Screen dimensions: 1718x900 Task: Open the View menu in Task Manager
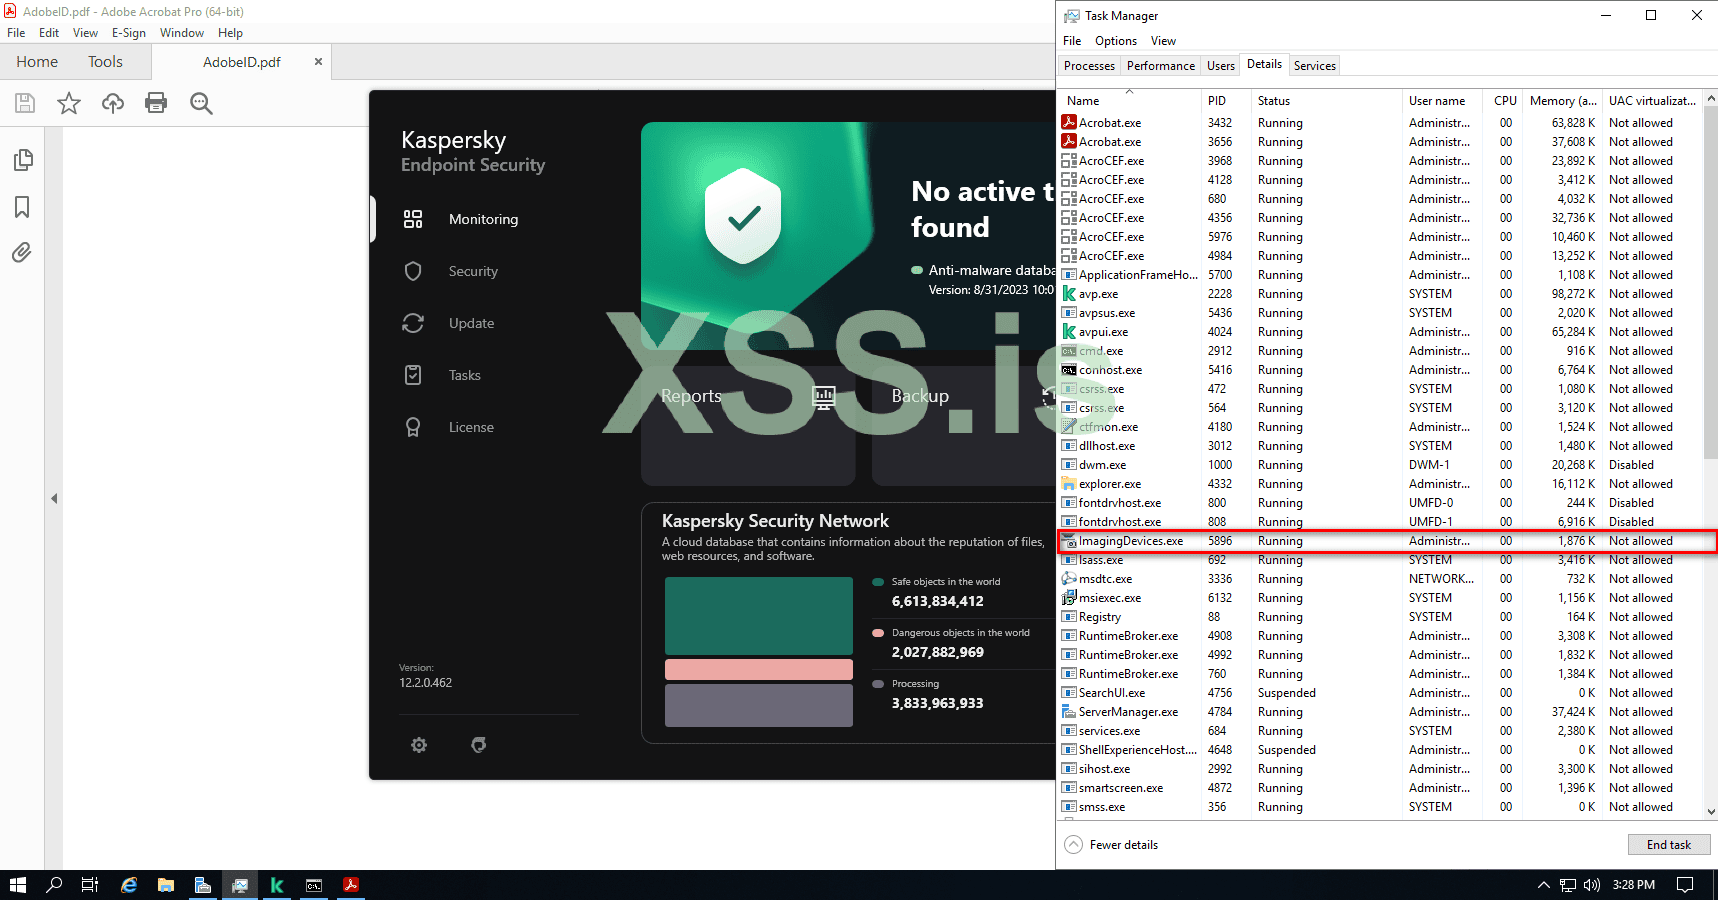coord(1163,41)
